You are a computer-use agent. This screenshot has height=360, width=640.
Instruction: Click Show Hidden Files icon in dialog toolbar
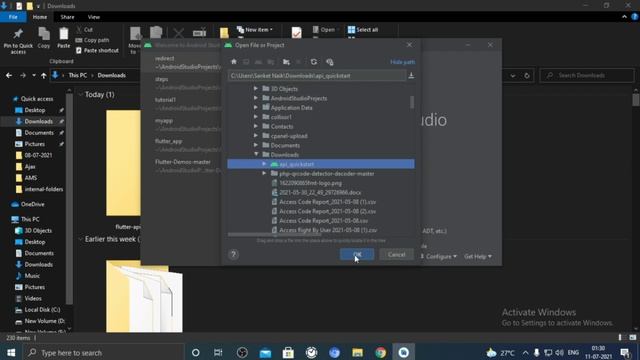coord(330,62)
